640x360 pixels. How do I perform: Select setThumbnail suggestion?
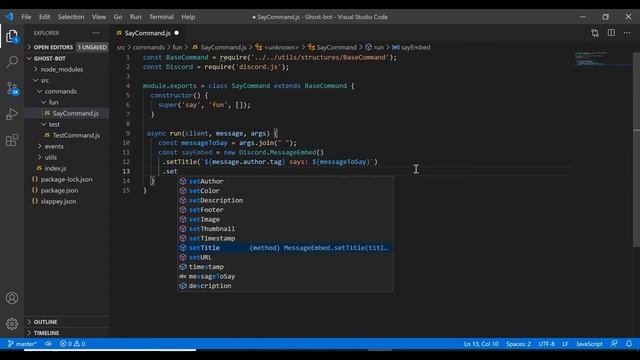click(x=285, y=229)
